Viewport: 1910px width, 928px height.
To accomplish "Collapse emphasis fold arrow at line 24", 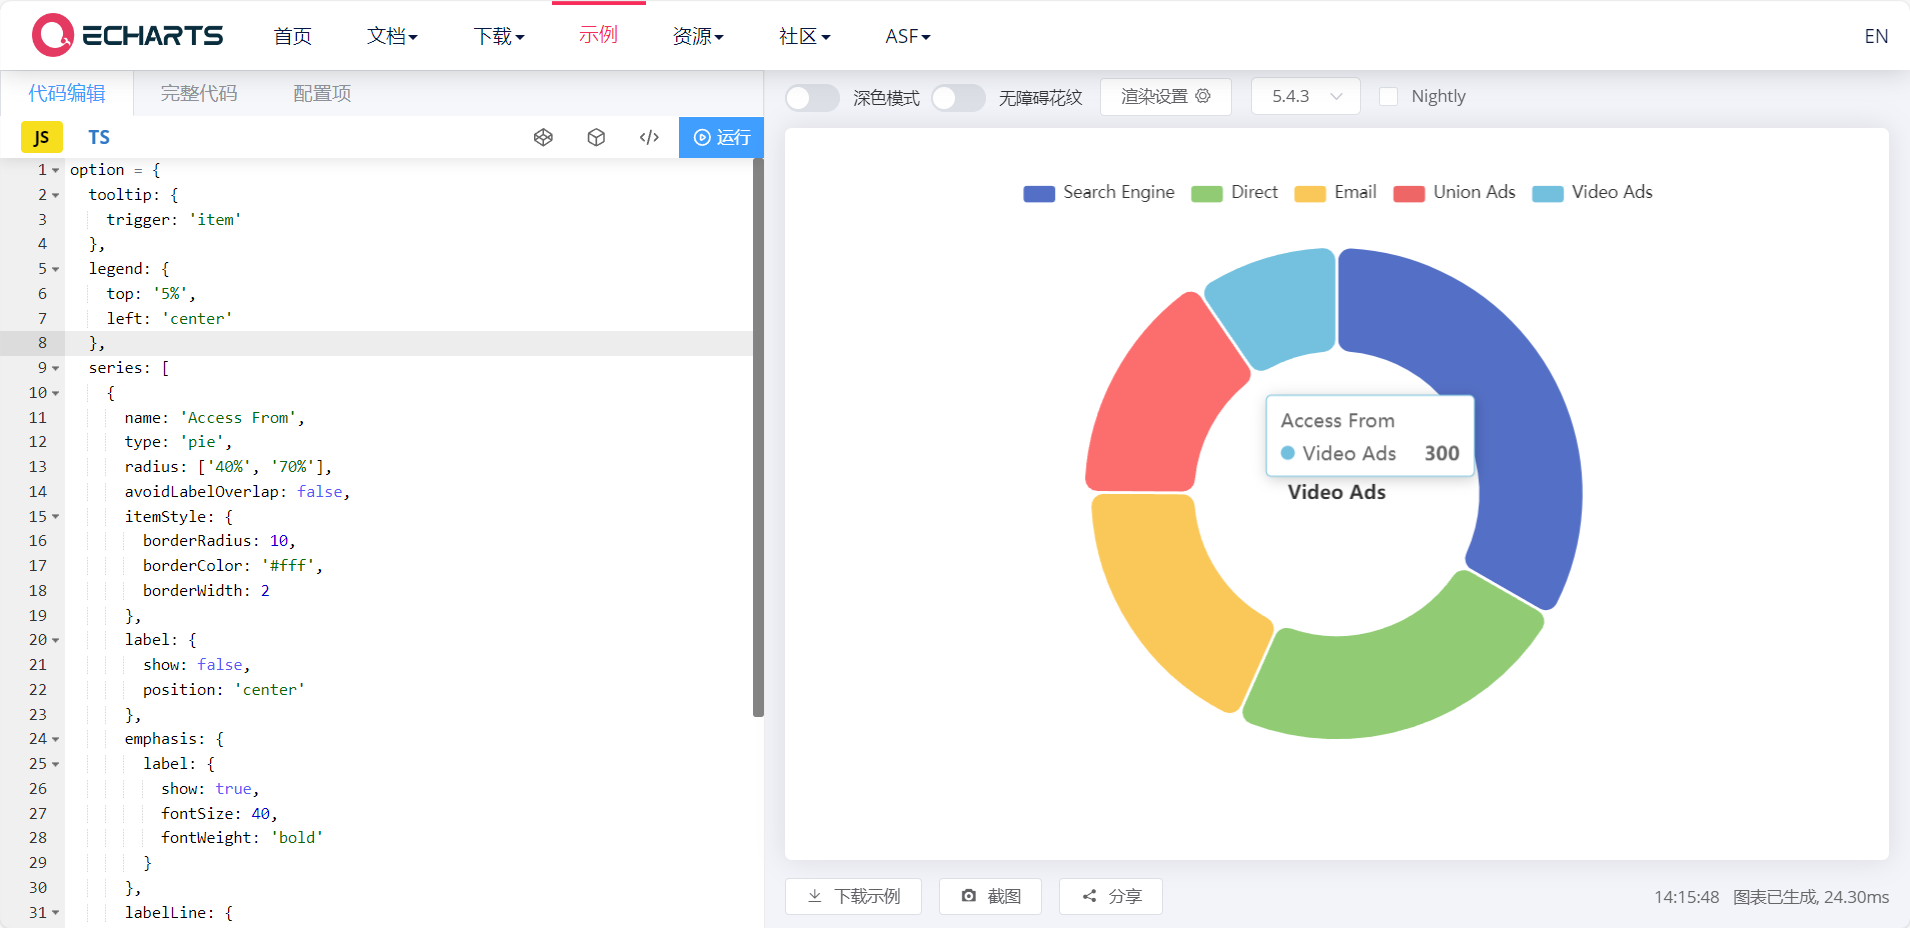I will (56, 739).
